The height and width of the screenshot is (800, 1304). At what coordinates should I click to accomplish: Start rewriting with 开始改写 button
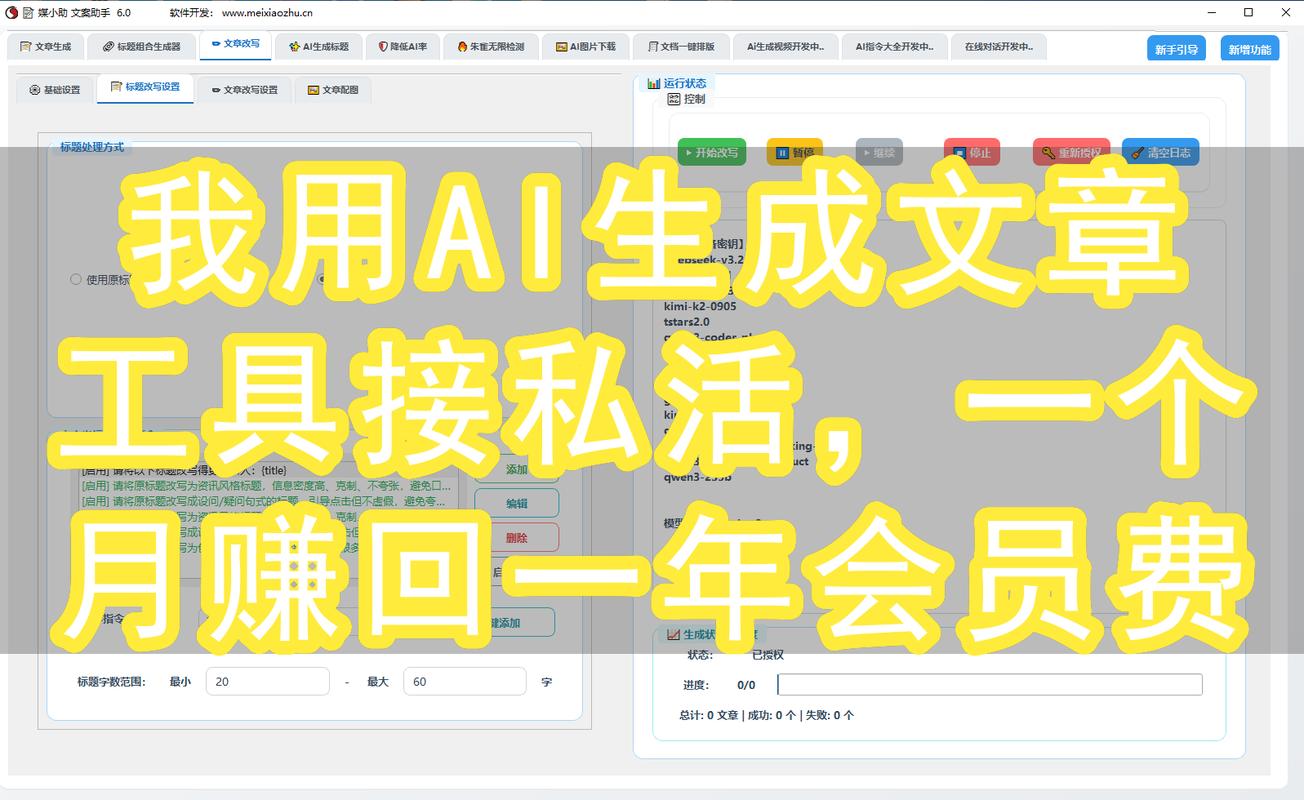(711, 153)
